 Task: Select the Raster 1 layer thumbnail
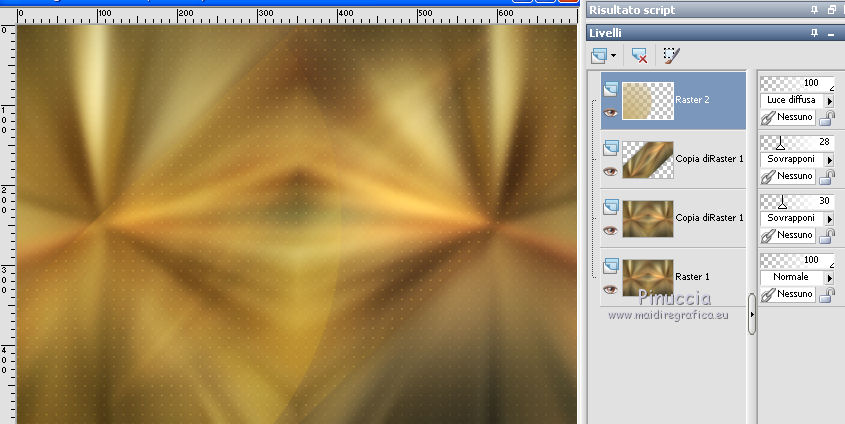648,277
